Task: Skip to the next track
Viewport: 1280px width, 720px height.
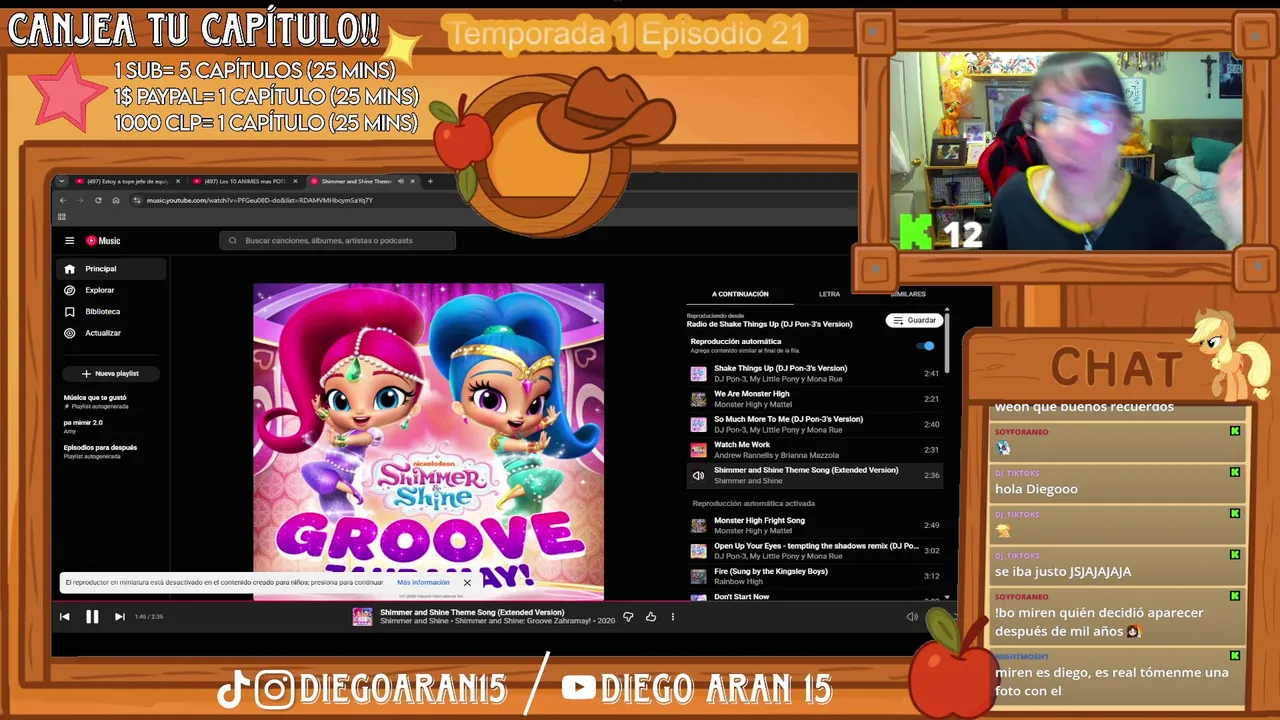Action: pos(119,617)
